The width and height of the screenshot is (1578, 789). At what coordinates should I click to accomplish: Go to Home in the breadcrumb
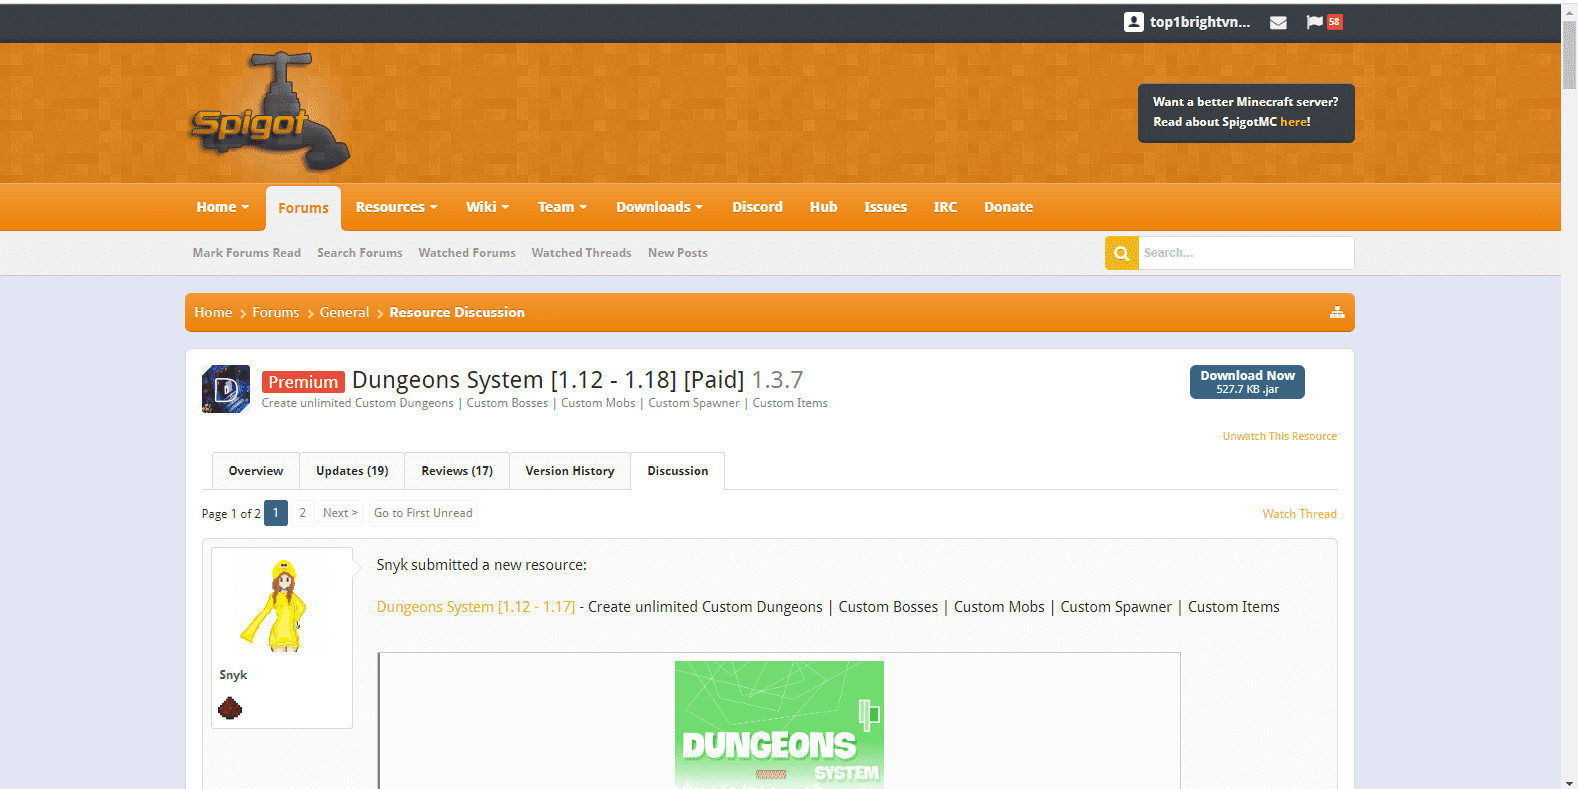(x=213, y=312)
